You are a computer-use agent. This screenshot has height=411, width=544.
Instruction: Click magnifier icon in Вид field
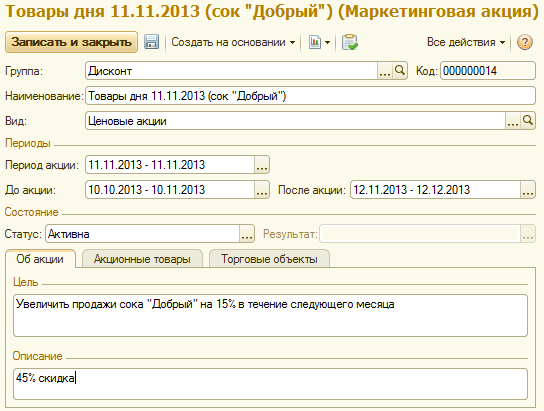click(x=528, y=121)
